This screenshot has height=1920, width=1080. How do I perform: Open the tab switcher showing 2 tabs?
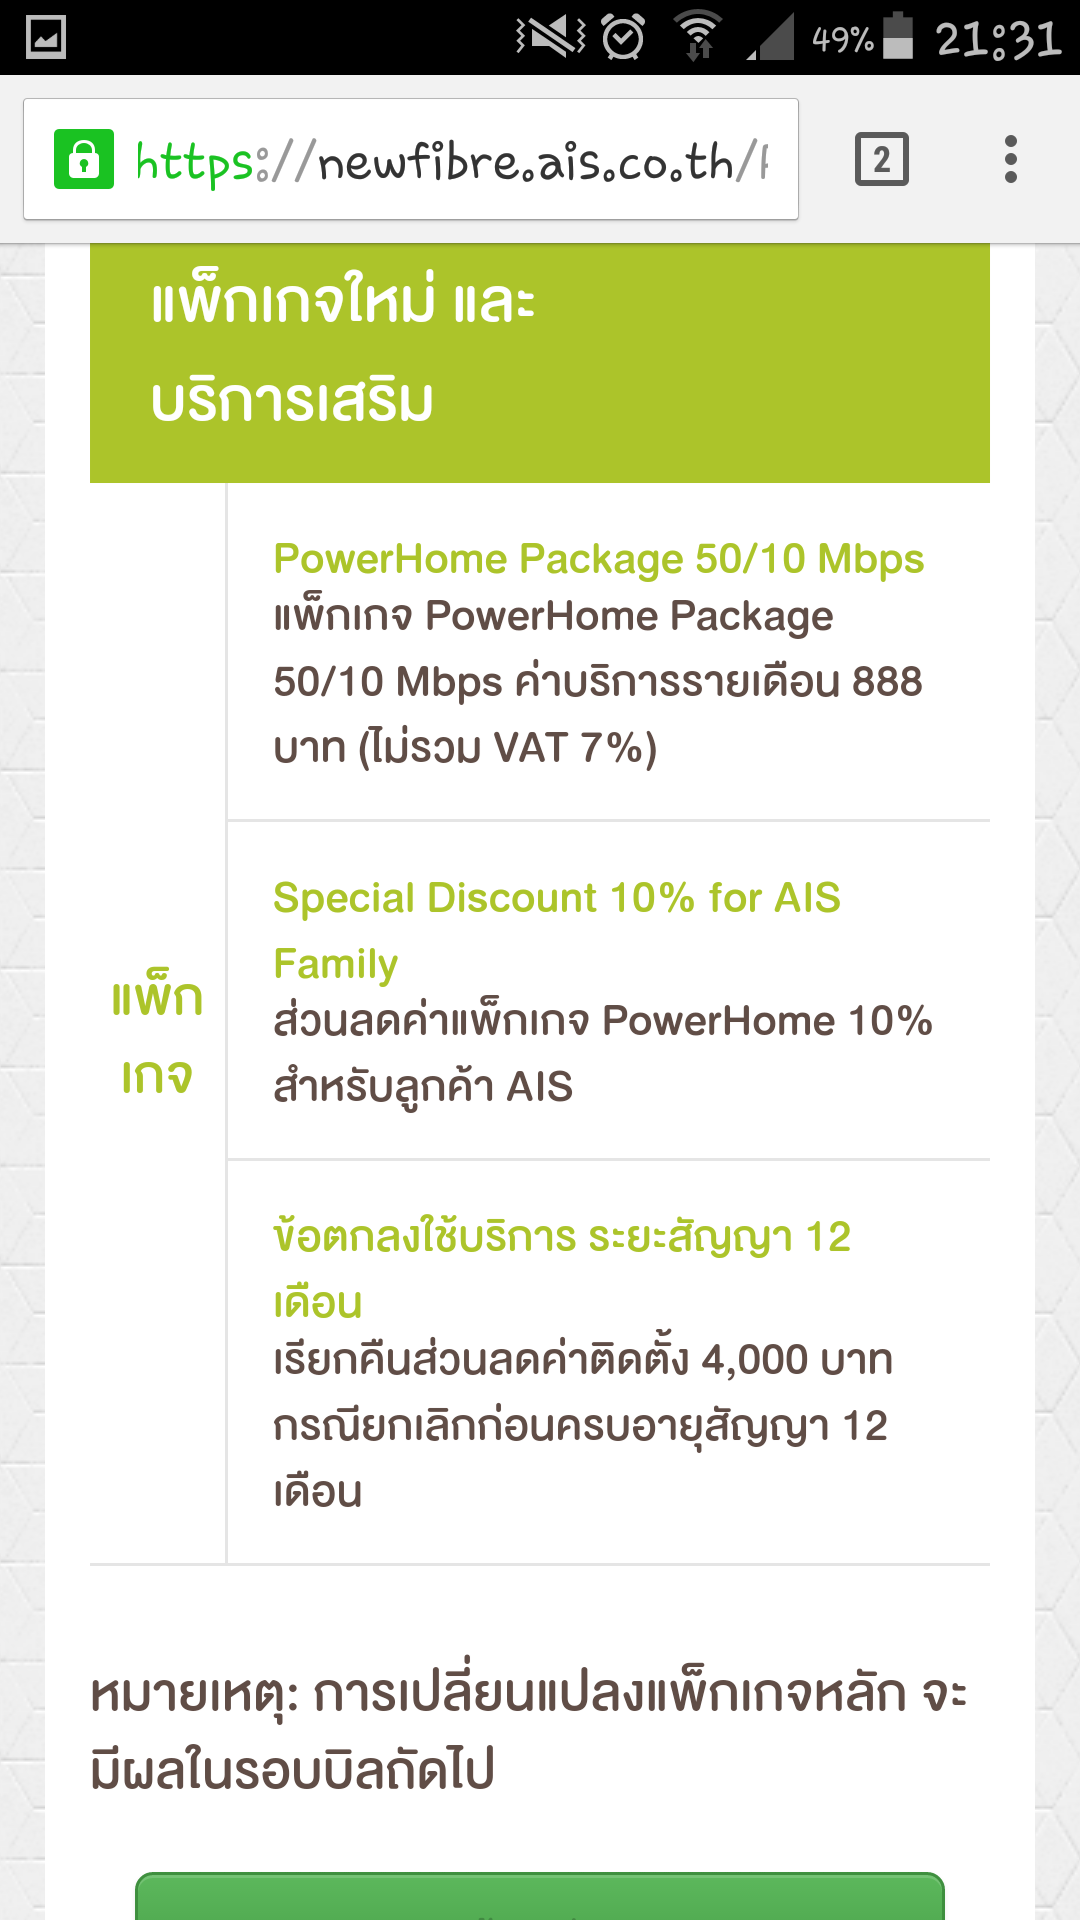[881, 160]
